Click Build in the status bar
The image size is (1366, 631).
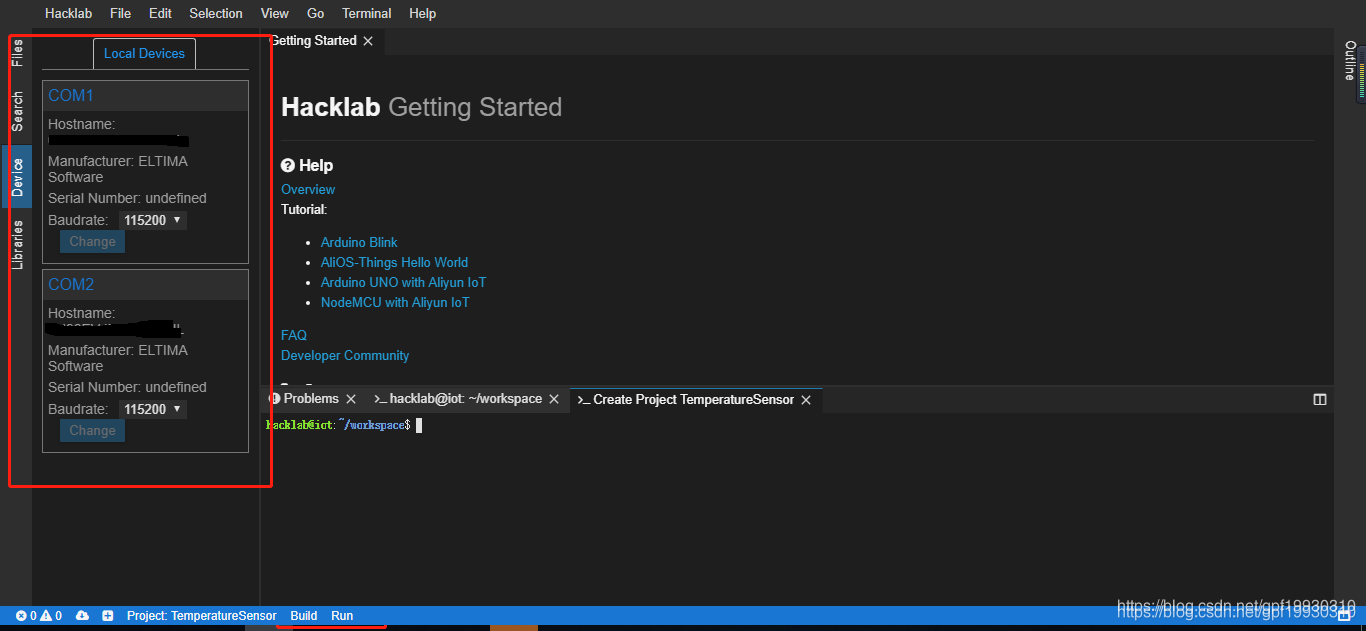click(x=304, y=616)
